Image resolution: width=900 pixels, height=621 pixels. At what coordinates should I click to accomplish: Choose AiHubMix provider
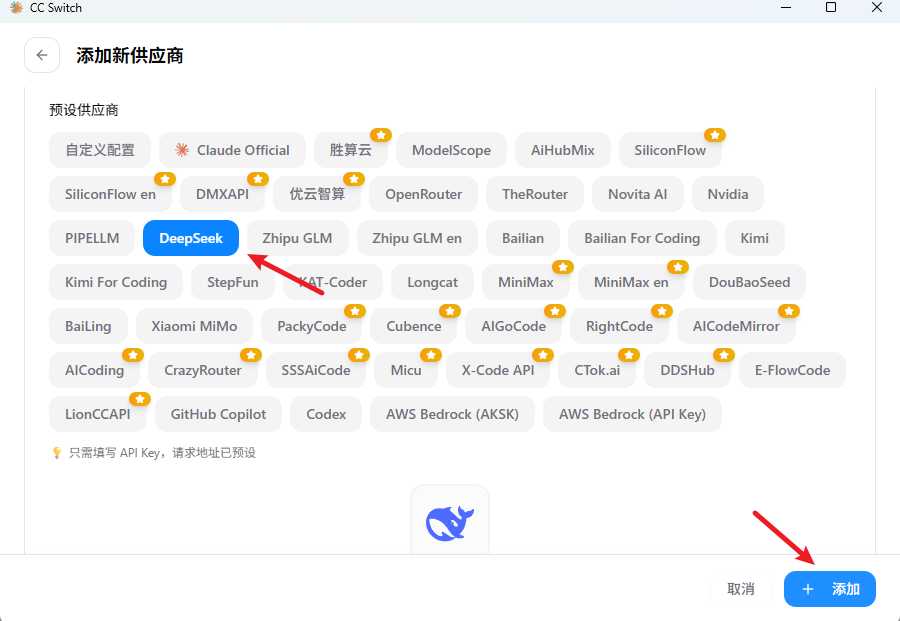pos(562,150)
